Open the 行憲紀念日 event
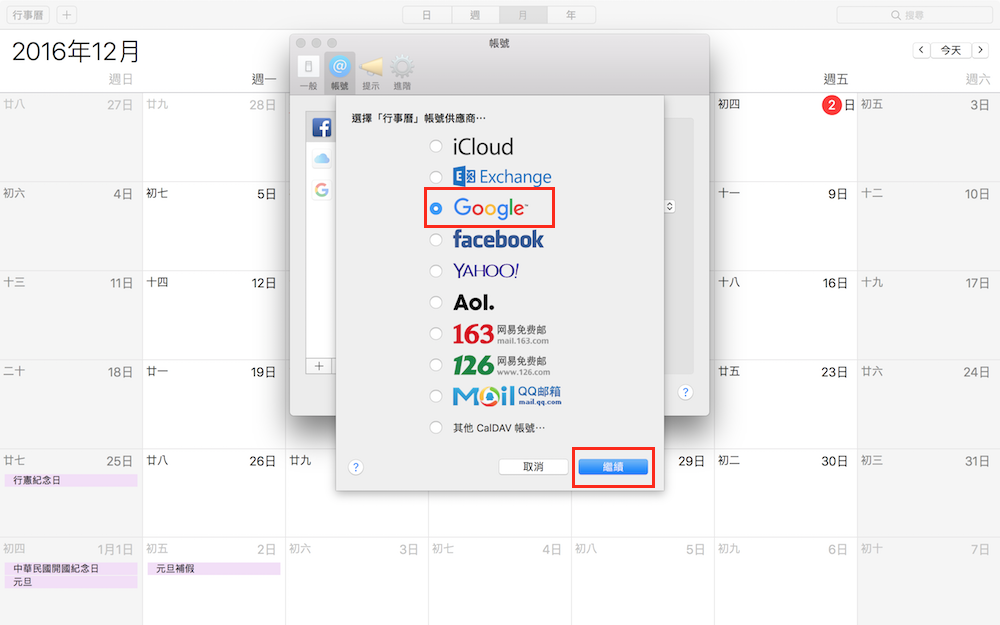The width and height of the screenshot is (1000, 625). click(71, 480)
